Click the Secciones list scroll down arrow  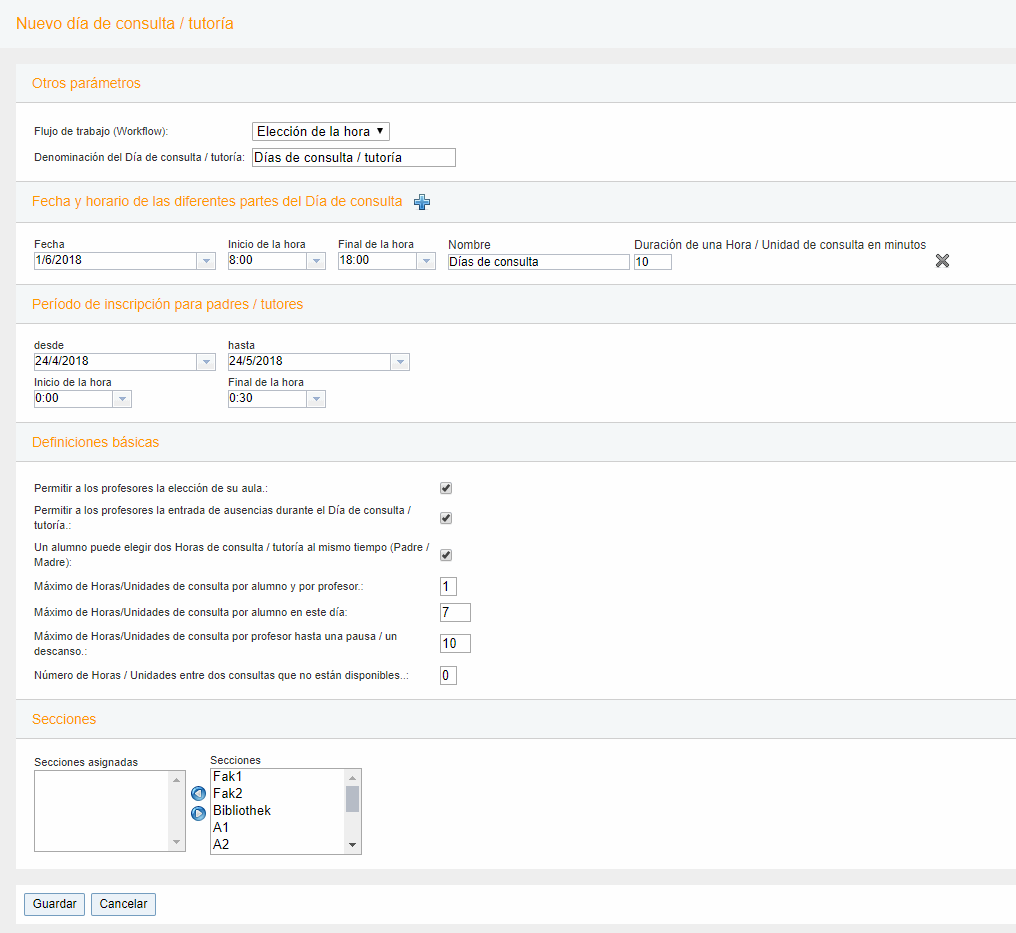352,845
